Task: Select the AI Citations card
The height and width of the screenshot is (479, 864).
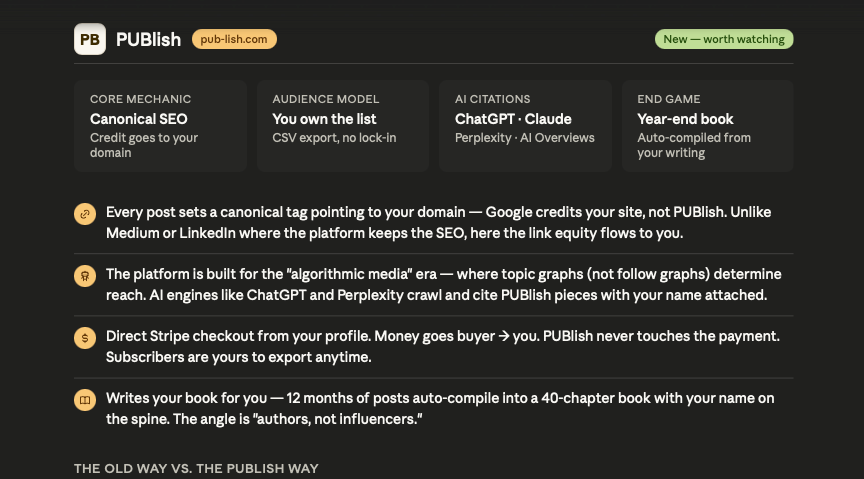Action: [525, 126]
